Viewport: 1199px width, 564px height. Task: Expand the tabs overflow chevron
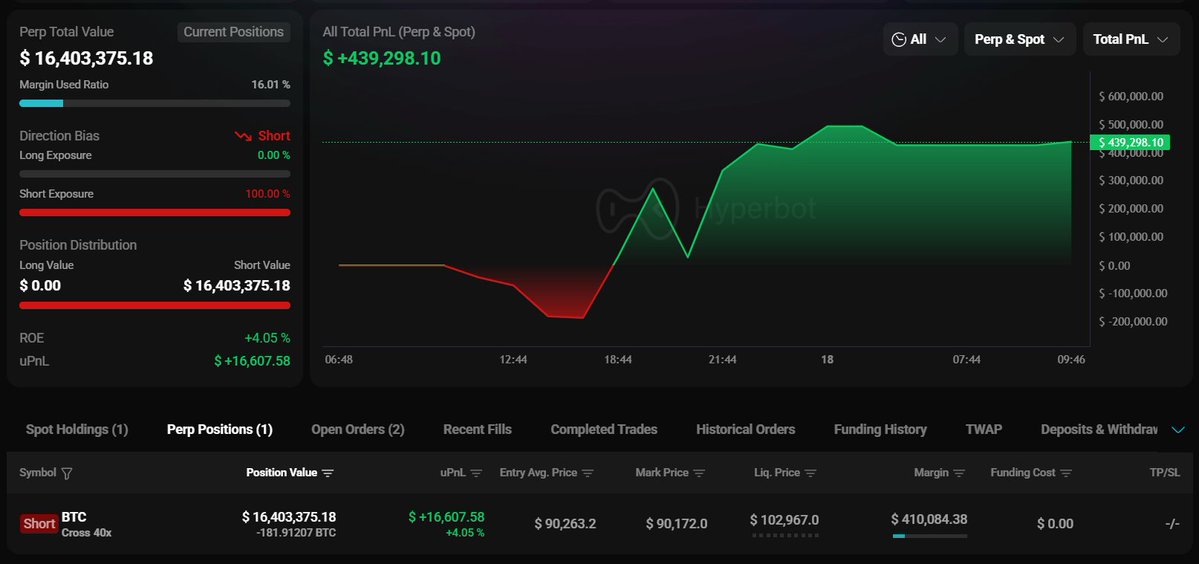(1177, 430)
